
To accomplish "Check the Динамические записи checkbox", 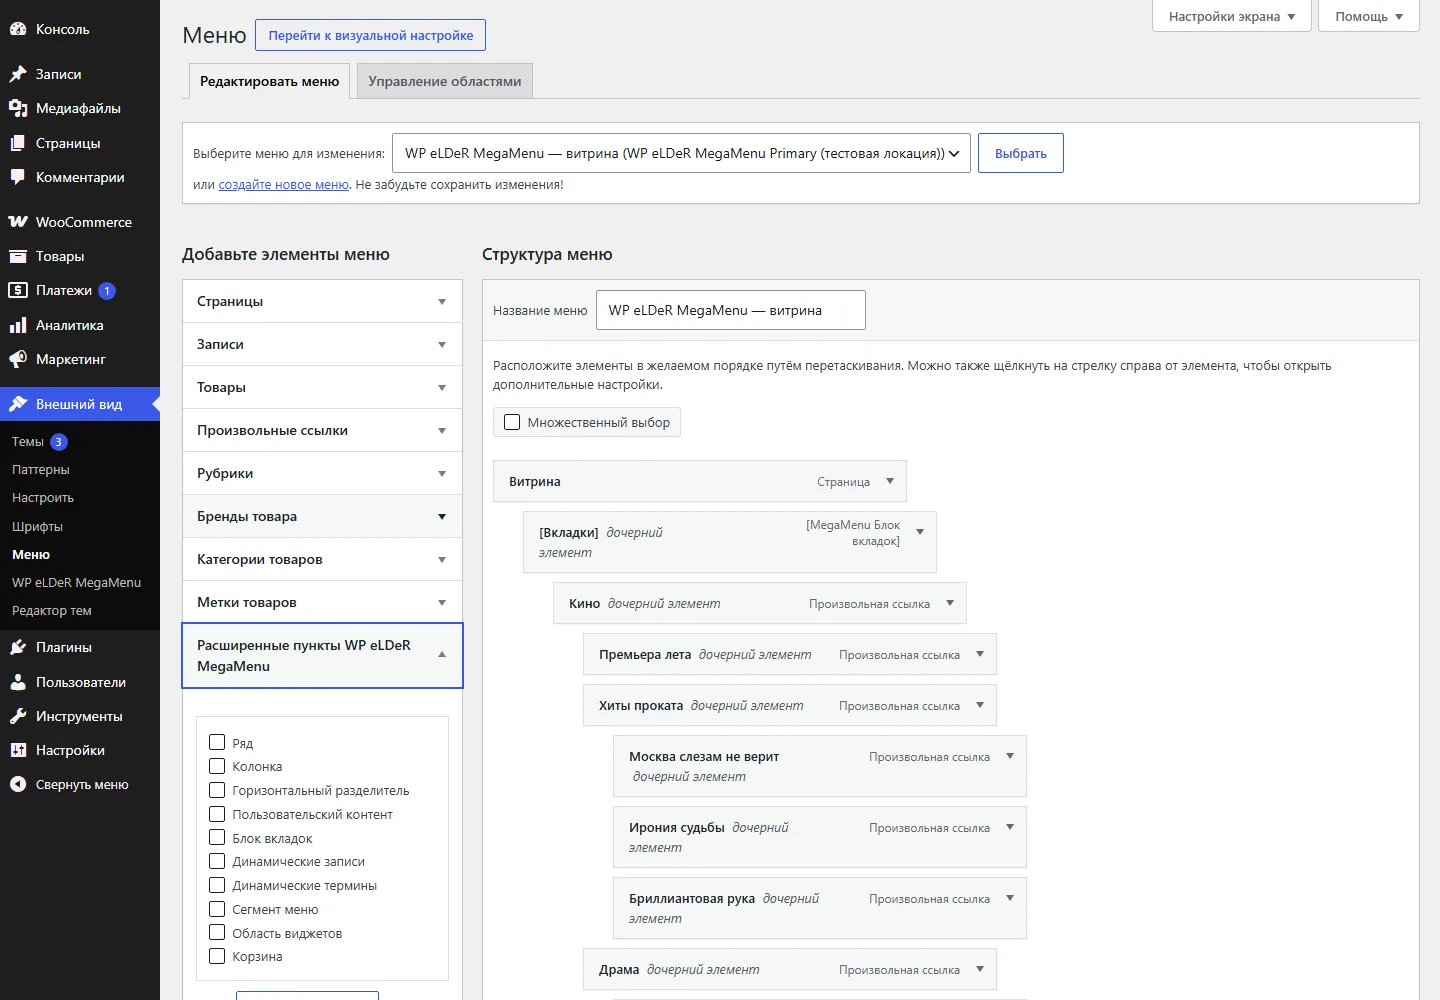I will [217, 861].
